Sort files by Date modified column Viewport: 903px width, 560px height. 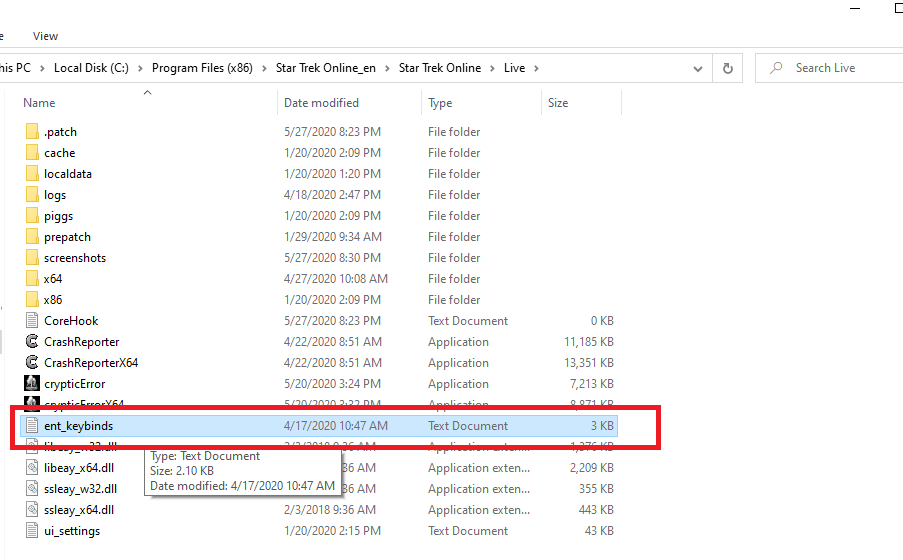click(x=321, y=103)
